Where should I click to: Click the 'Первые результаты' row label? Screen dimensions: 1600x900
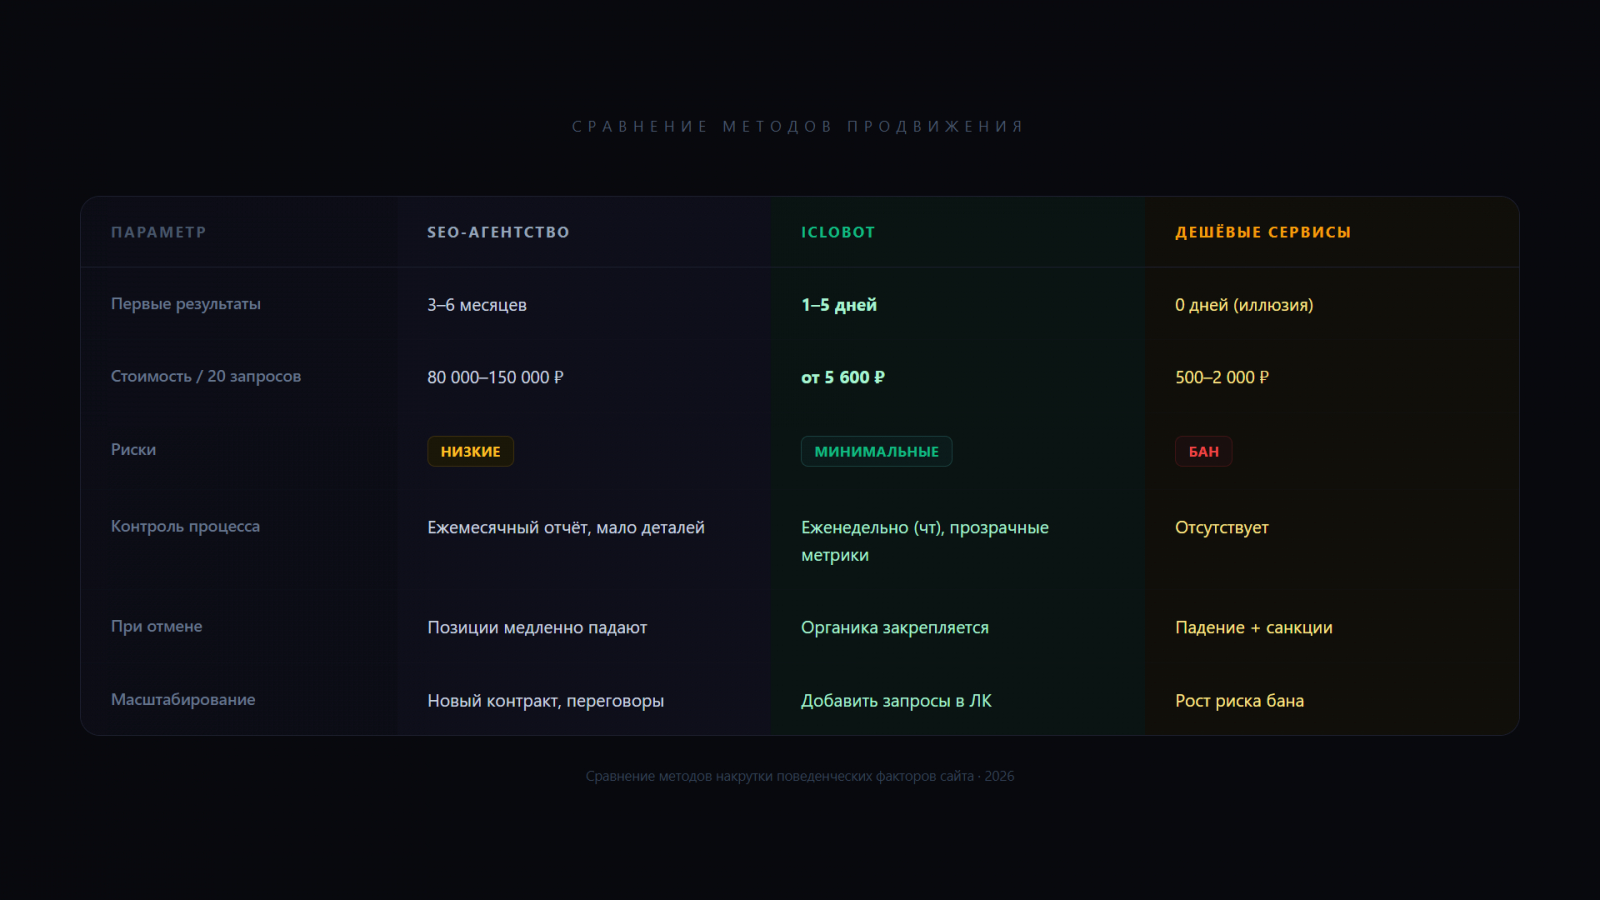pos(186,304)
